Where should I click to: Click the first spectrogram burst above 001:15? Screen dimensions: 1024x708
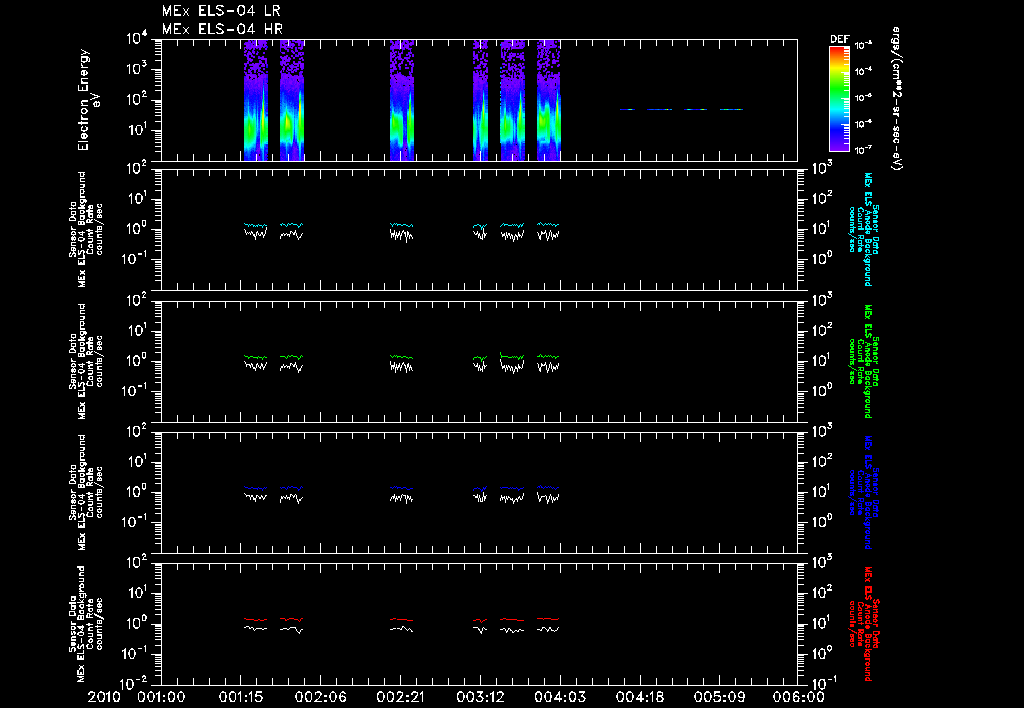(x=255, y=100)
